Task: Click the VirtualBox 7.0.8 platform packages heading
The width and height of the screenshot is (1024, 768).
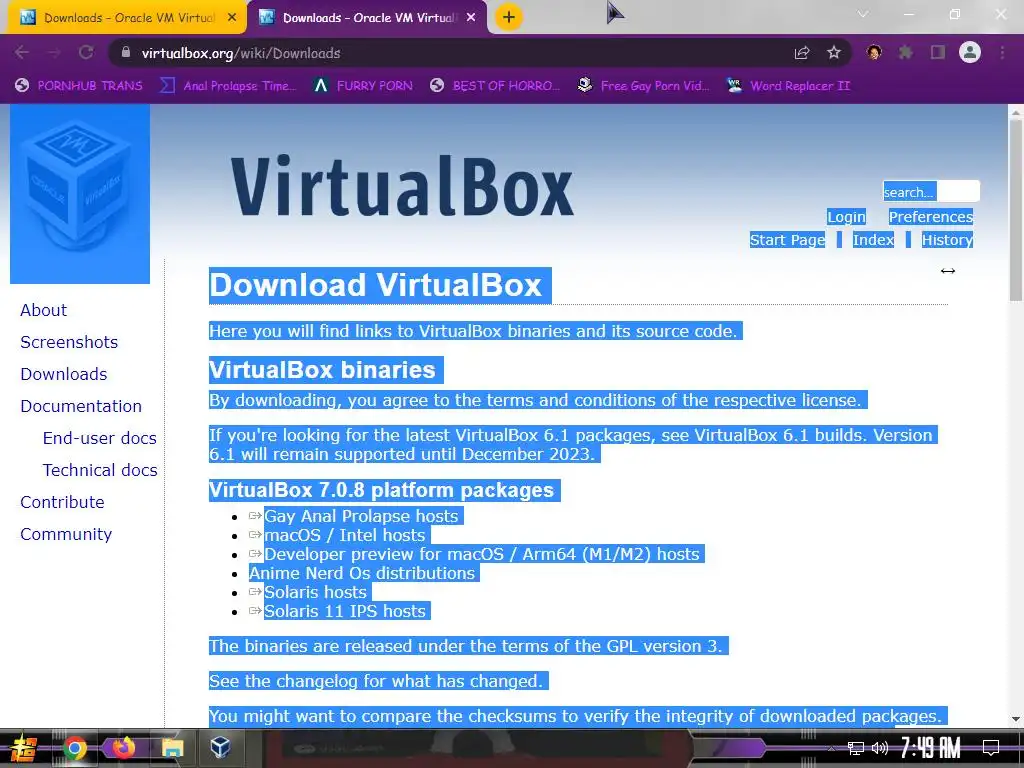Action: click(x=381, y=490)
